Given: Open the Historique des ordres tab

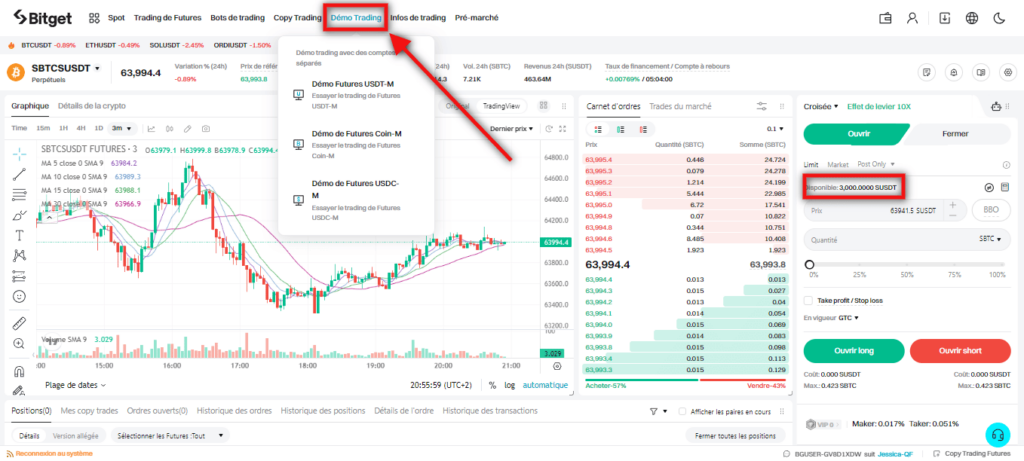Looking at the screenshot, I should point(234,411).
